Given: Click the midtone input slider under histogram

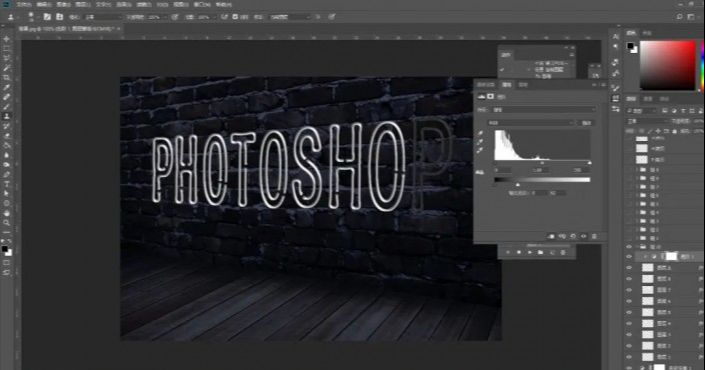Looking at the screenshot, I should pyautogui.click(x=542, y=163).
